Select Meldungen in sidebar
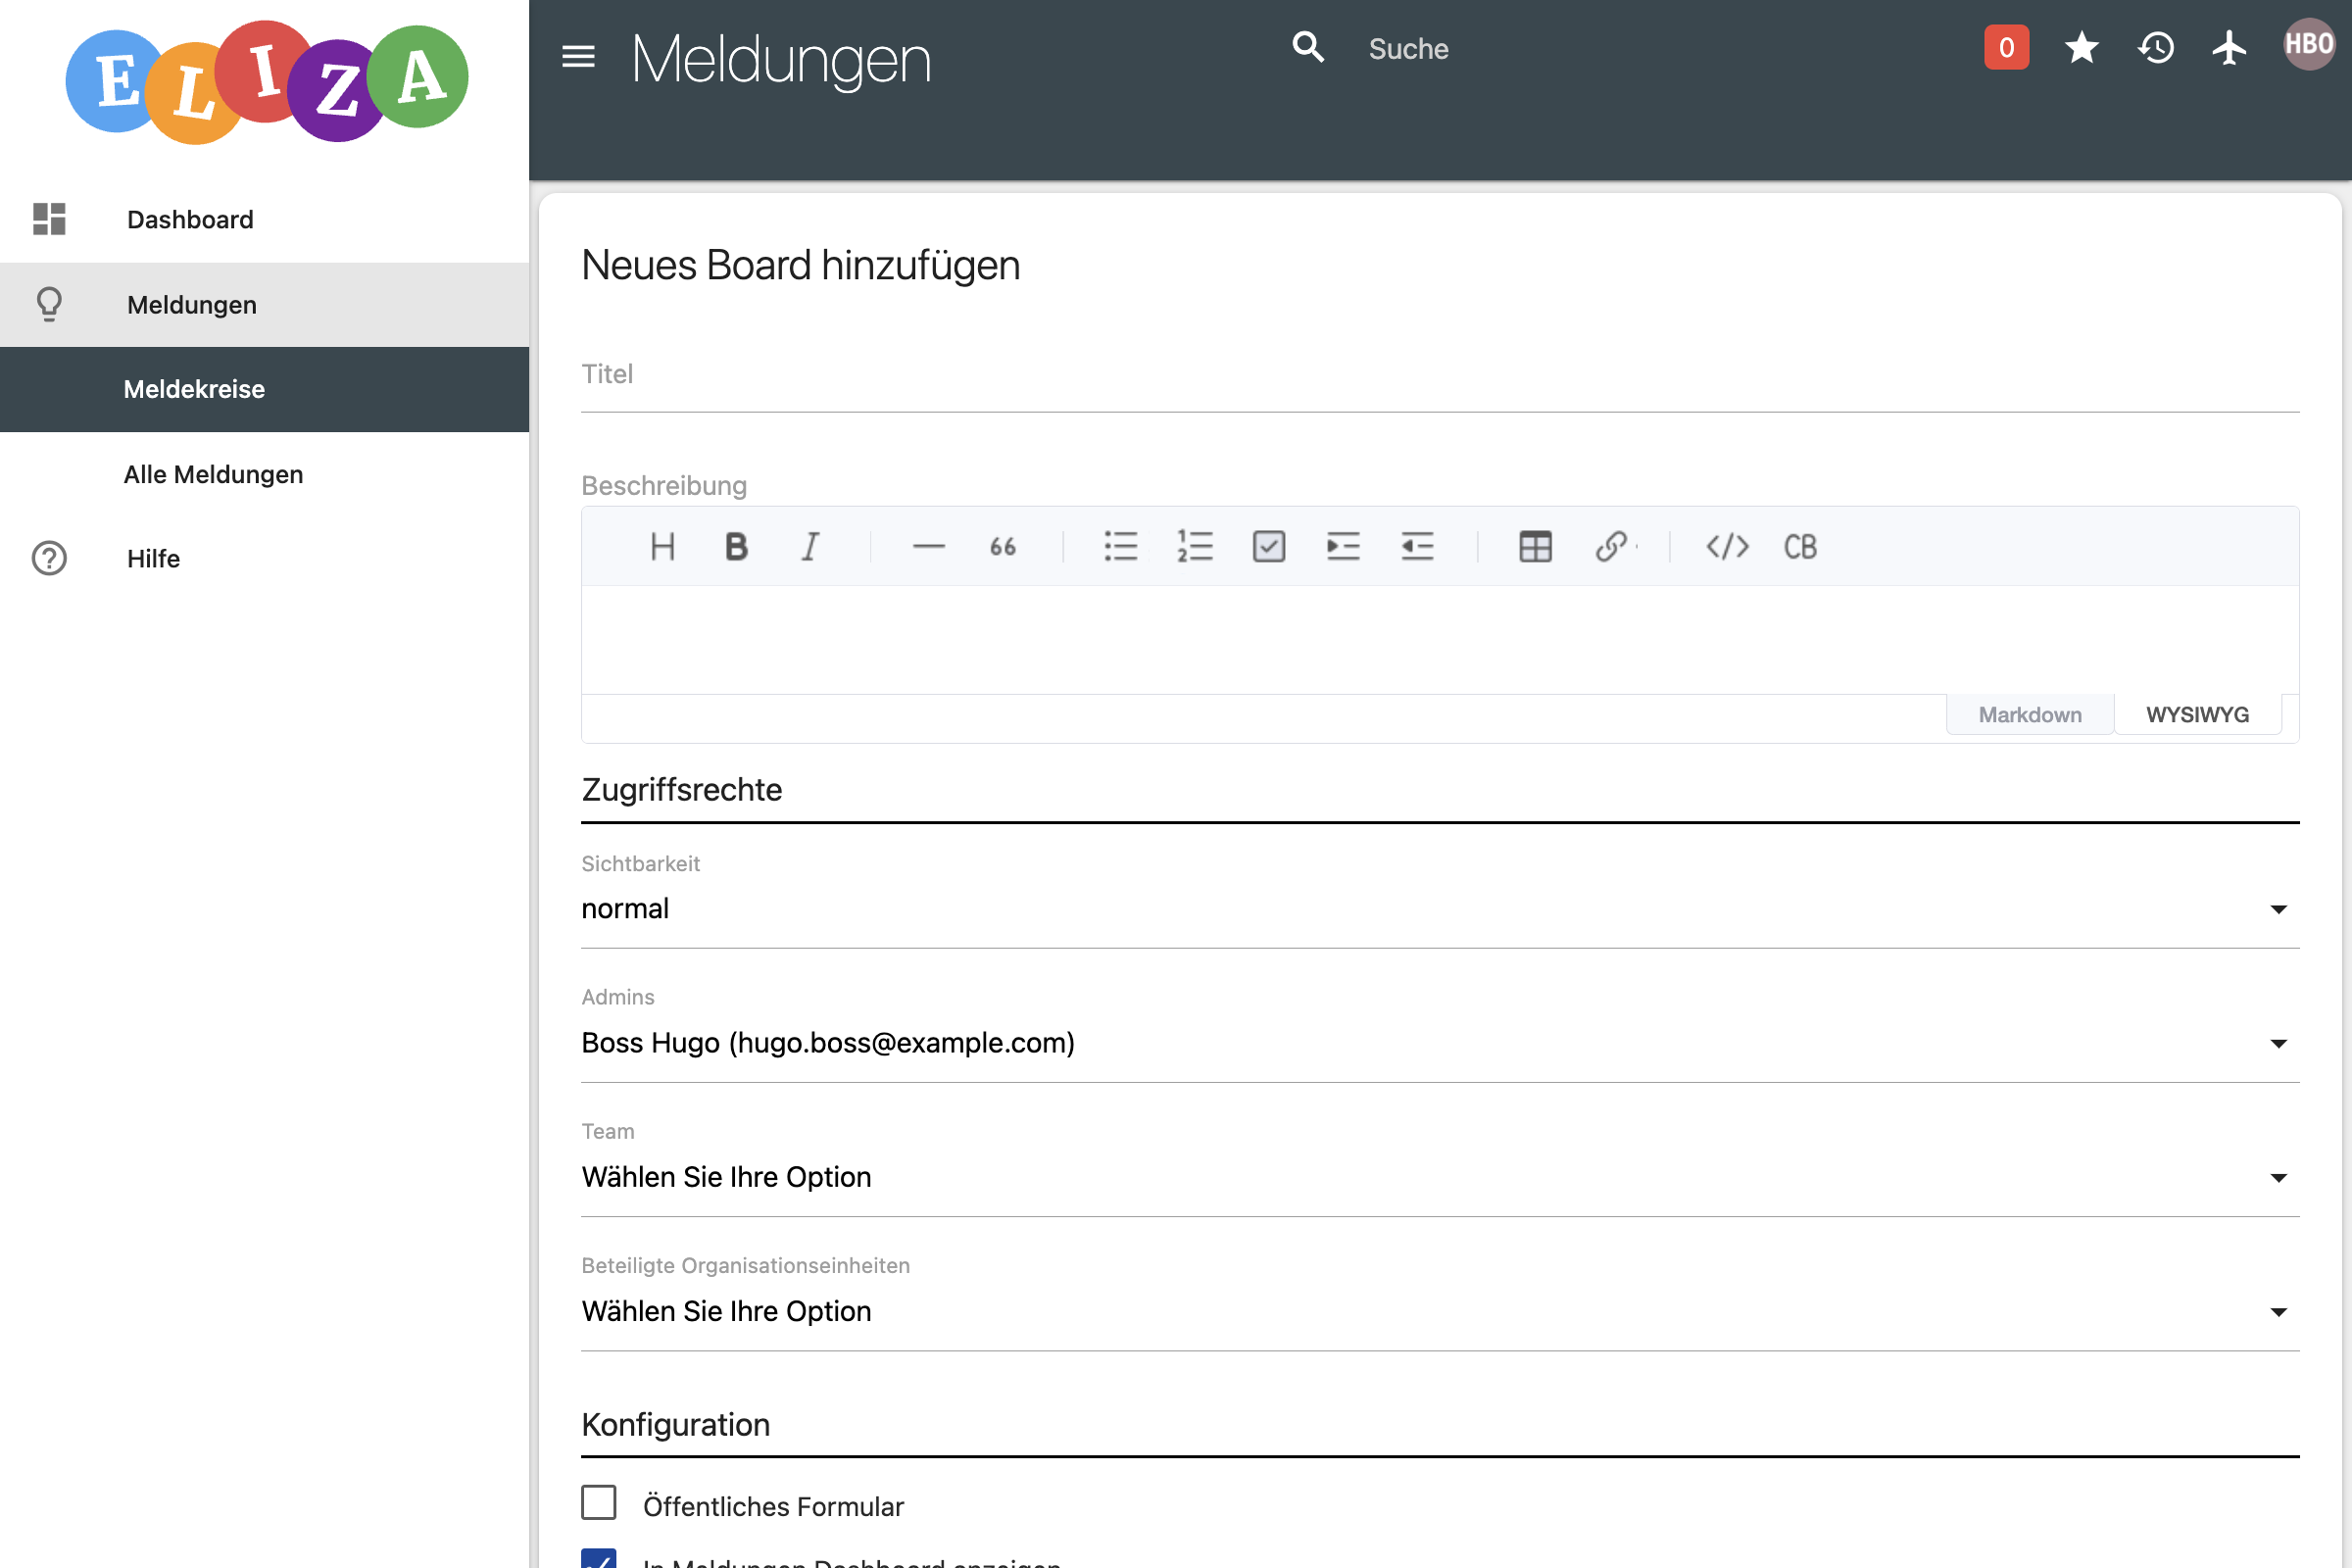 pyautogui.click(x=264, y=305)
